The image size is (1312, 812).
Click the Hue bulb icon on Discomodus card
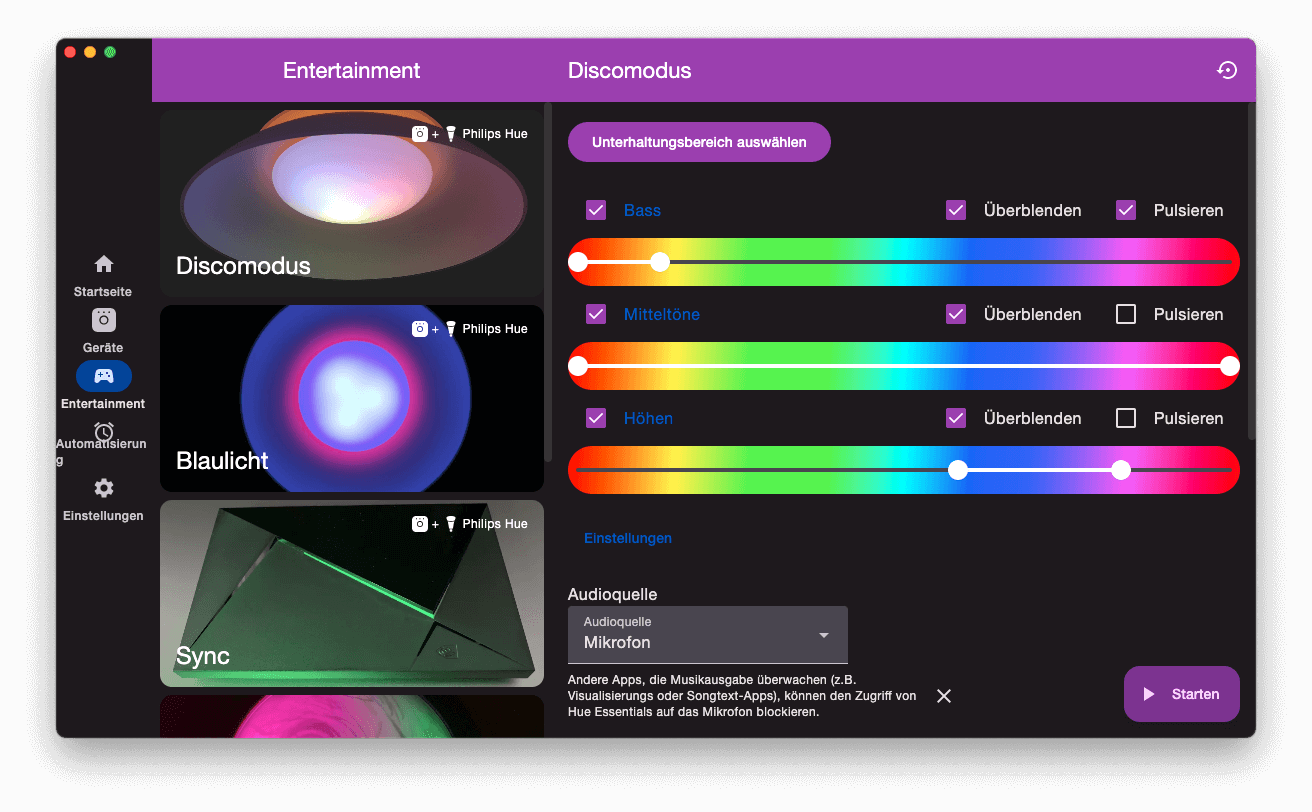(x=451, y=134)
